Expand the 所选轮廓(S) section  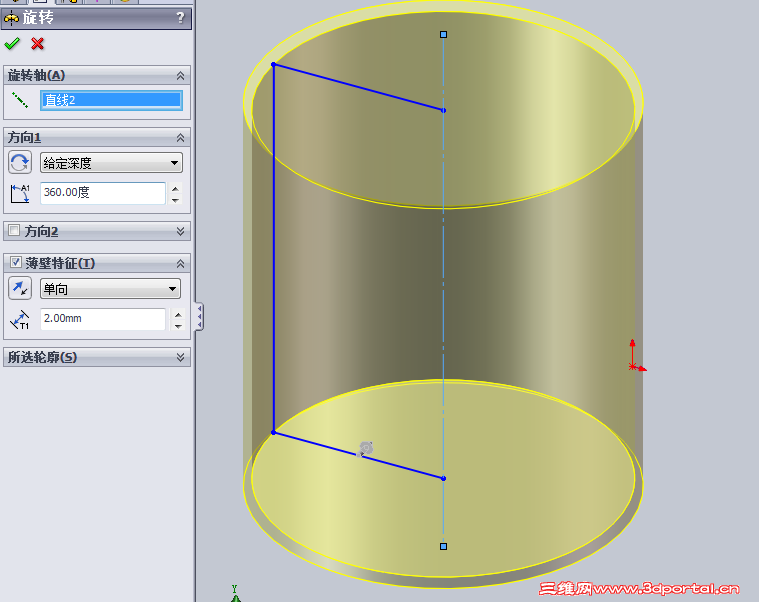(x=181, y=357)
